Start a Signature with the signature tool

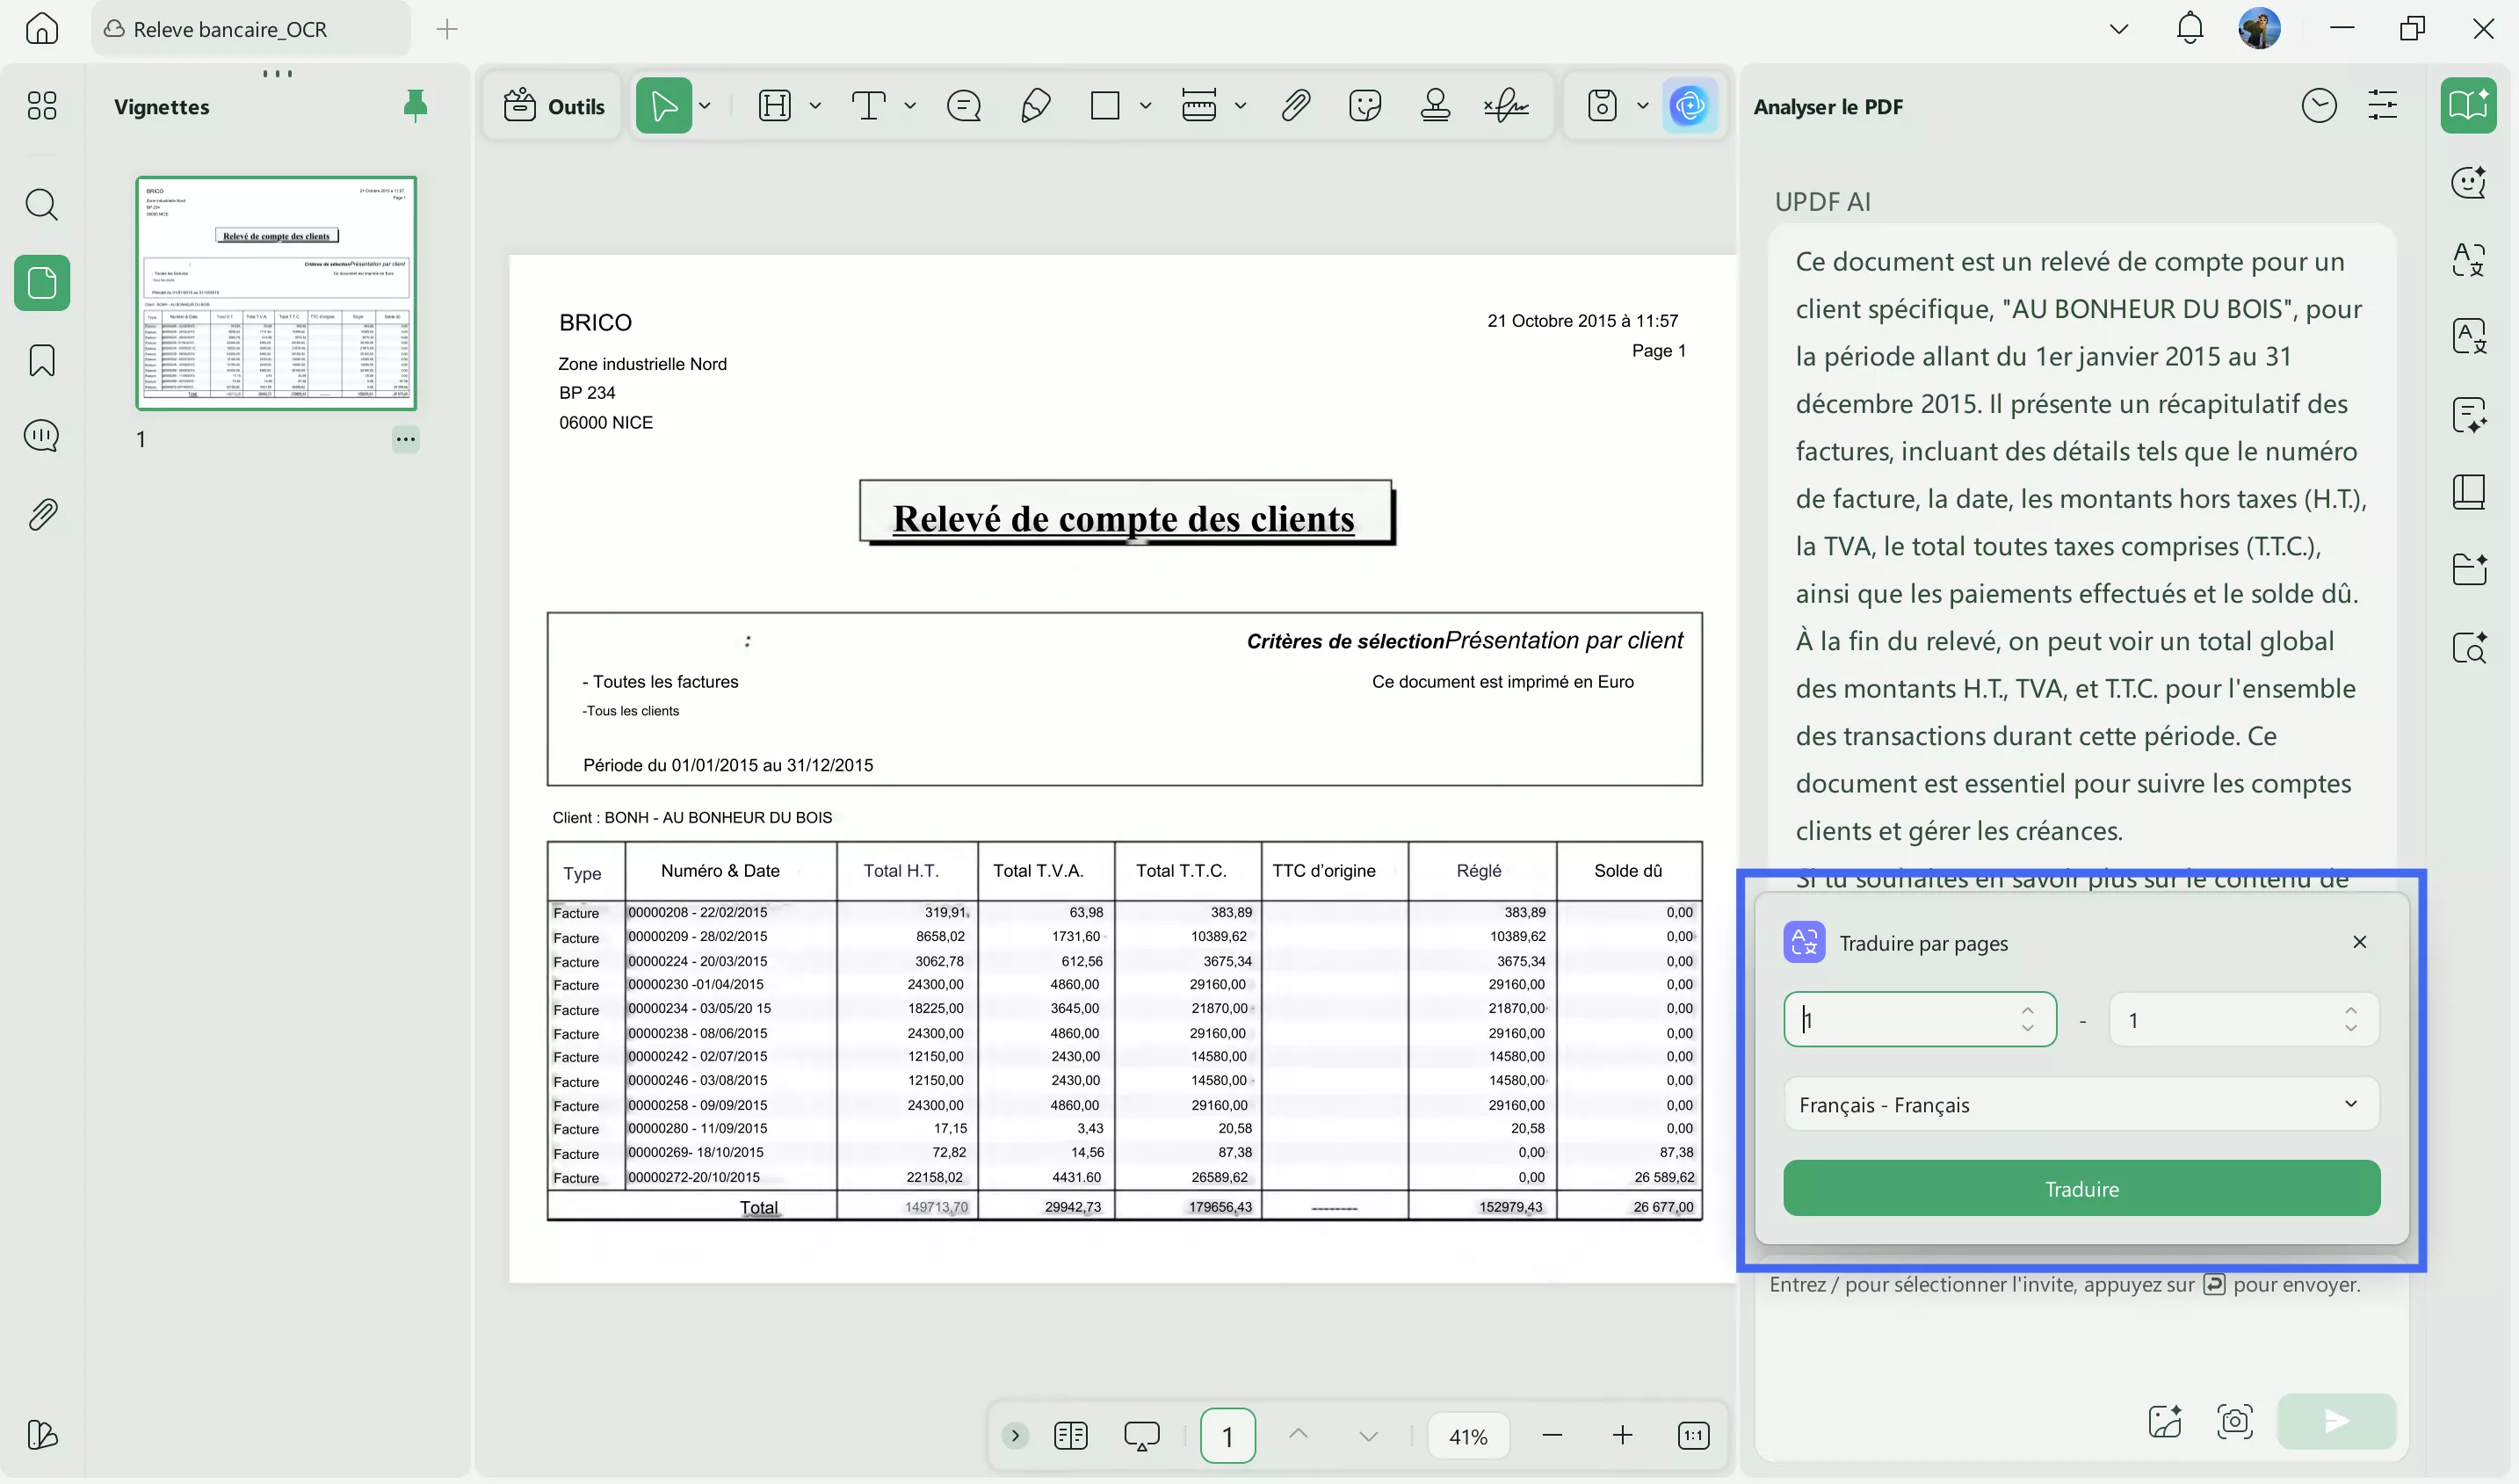tap(1506, 105)
